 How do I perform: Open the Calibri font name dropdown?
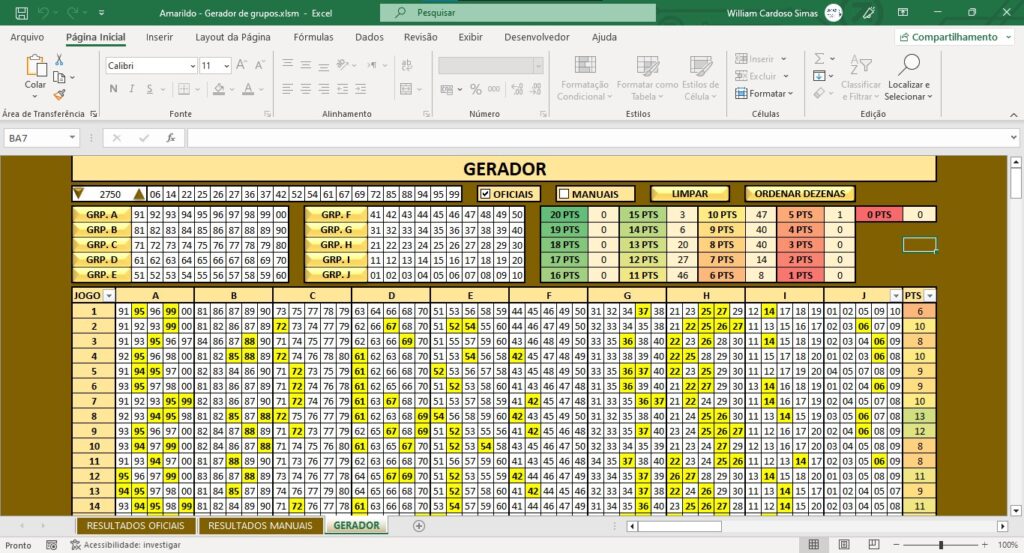coord(193,66)
